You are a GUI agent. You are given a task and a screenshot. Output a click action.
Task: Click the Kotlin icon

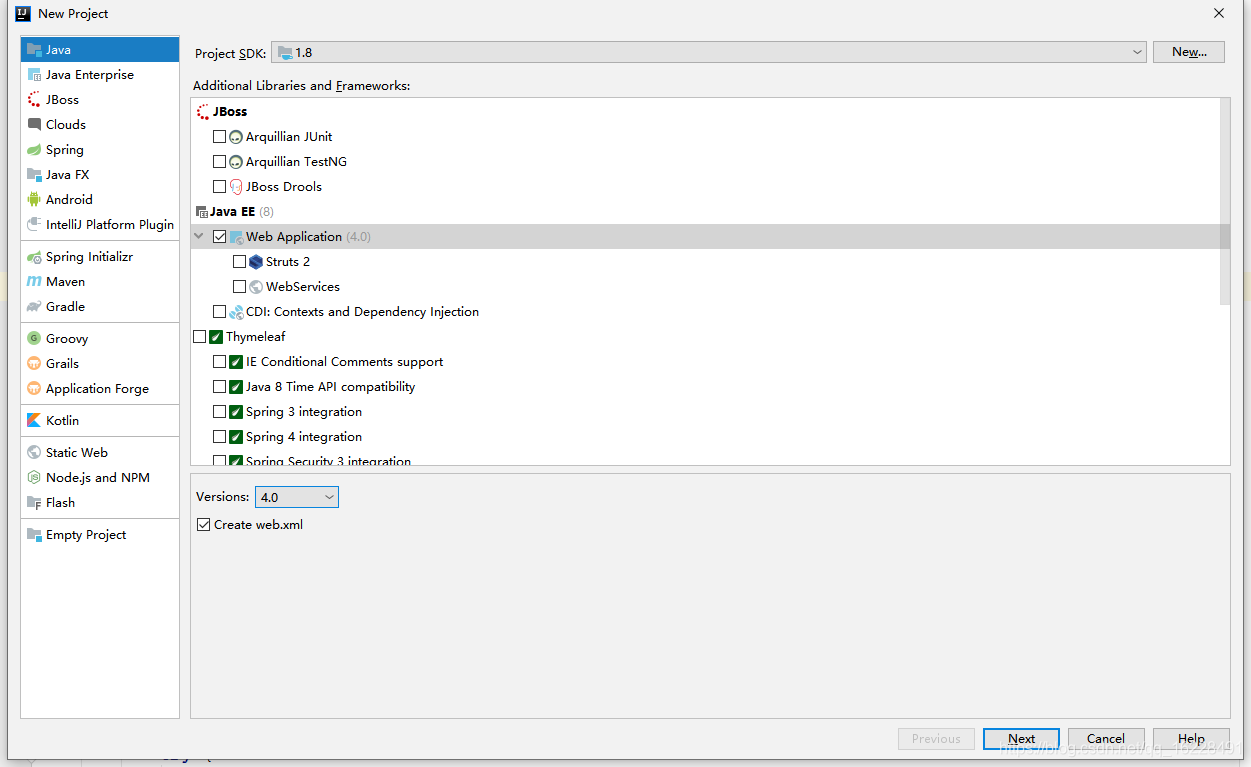[34, 420]
